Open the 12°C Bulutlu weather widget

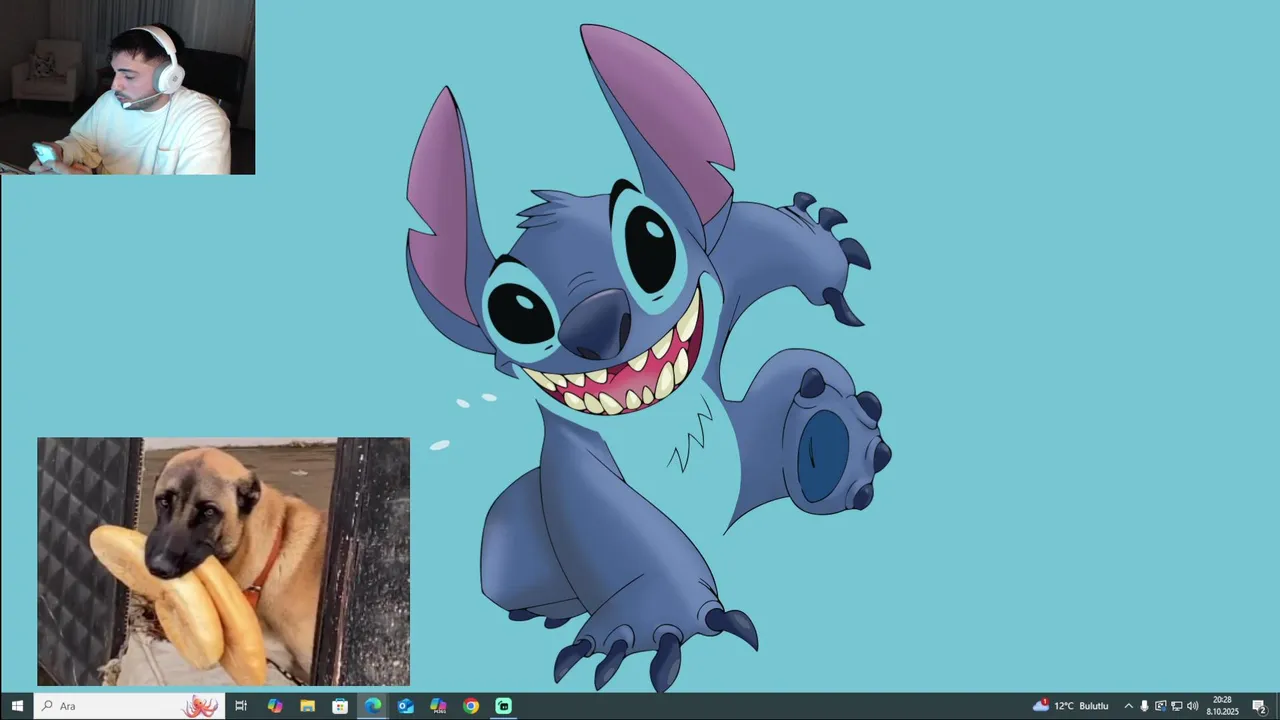pyautogui.click(x=1071, y=706)
